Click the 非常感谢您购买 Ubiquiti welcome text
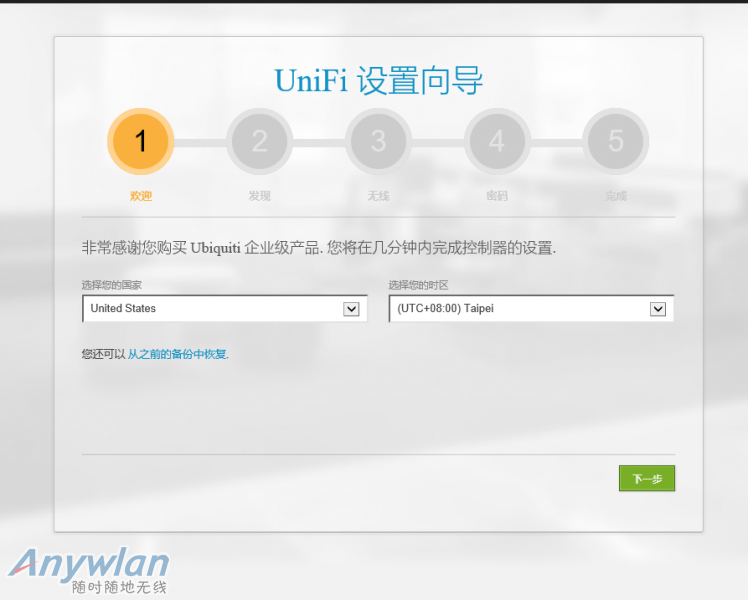Viewport: 748px width, 600px height. [319, 248]
